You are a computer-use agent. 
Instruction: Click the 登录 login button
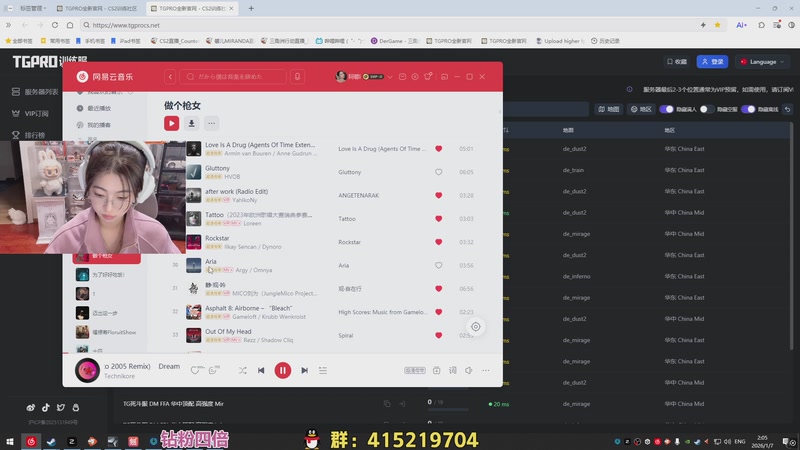pos(712,62)
